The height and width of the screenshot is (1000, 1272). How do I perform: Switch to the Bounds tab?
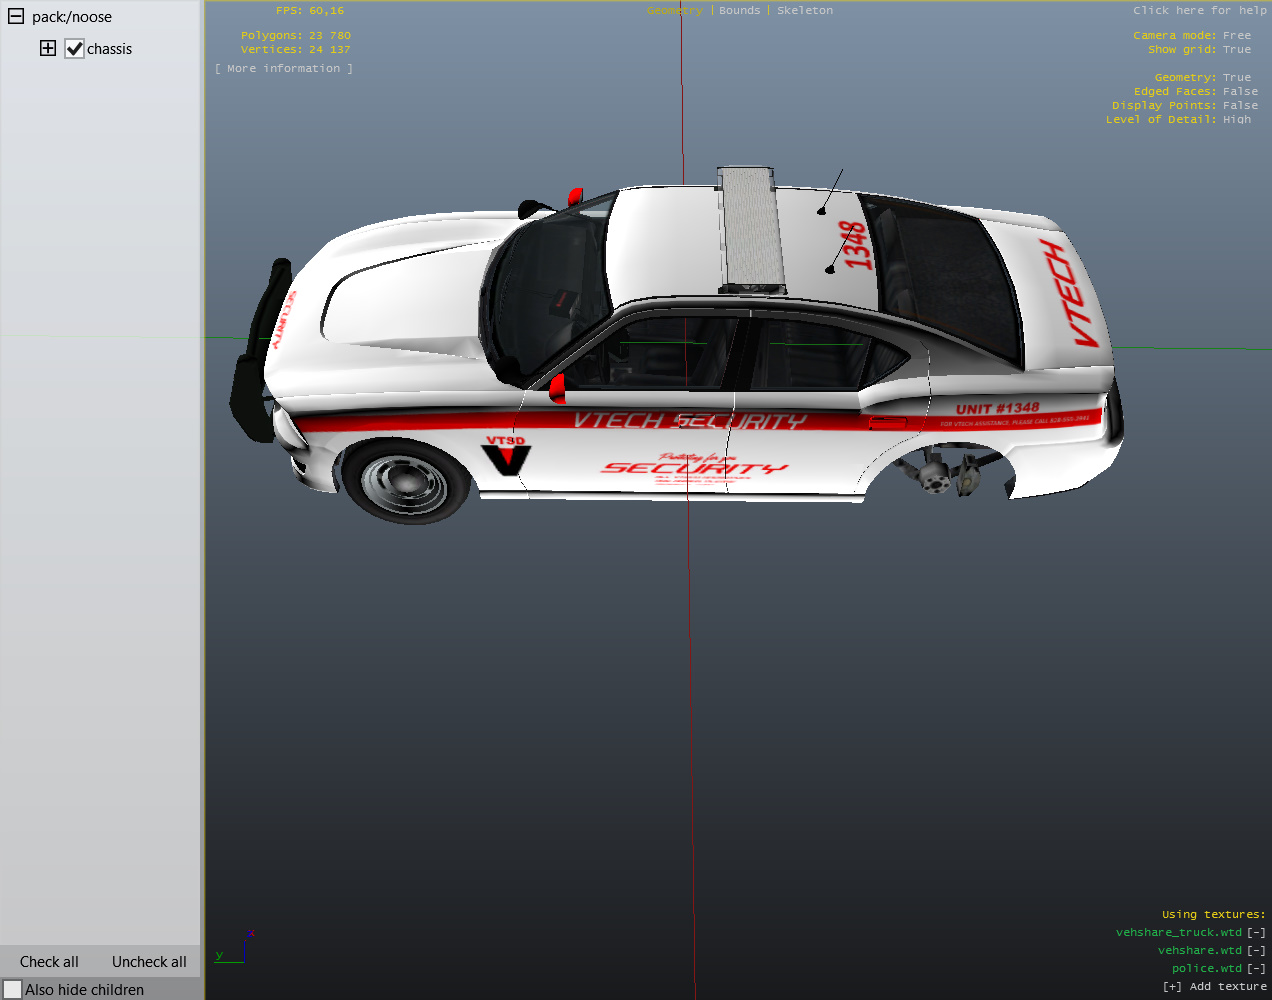pyautogui.click(x=739, y=11)
